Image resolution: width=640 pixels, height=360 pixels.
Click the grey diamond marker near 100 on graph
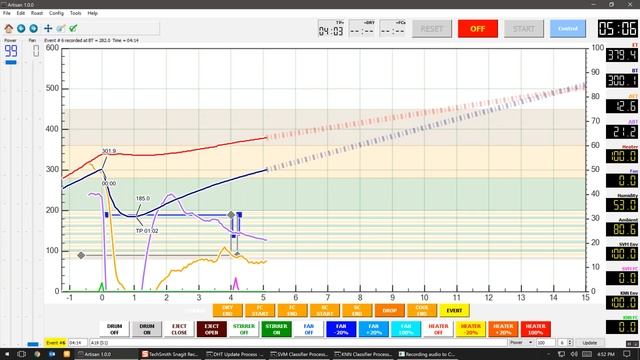pyautogui.click(x=81, y=255)
